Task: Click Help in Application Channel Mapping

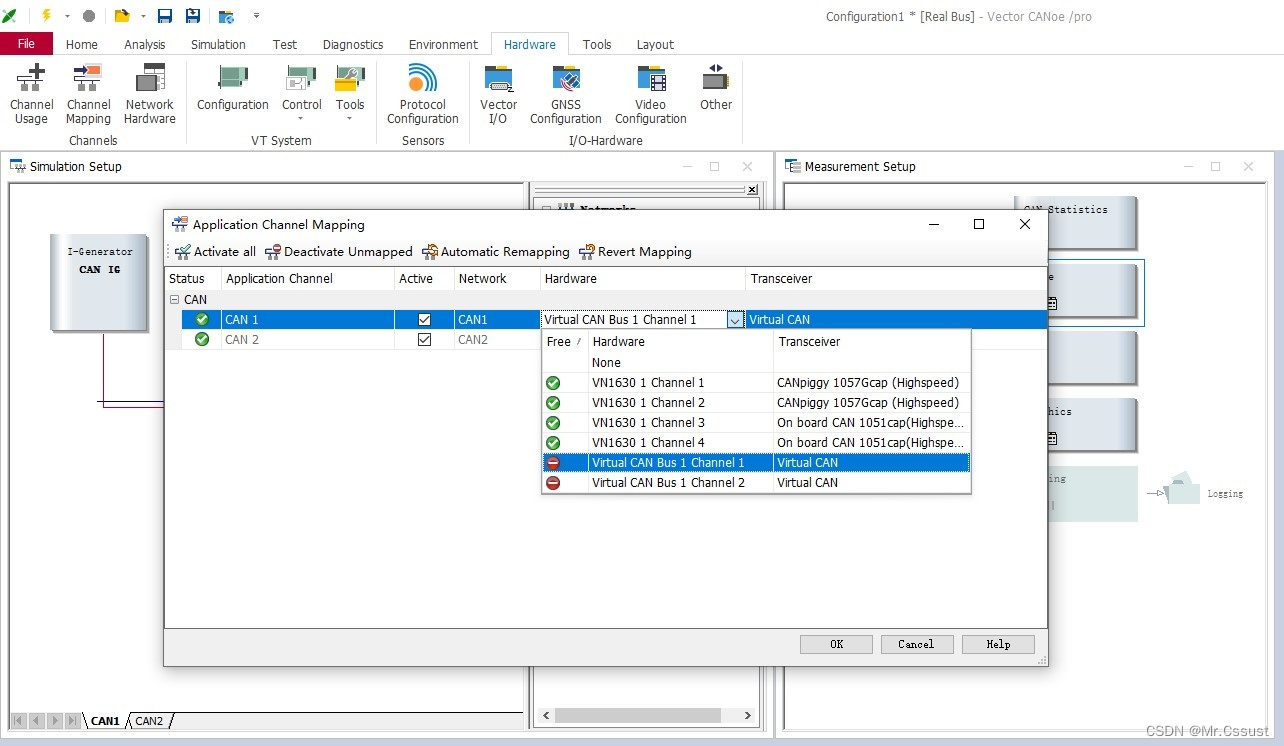Action: [998, 644]
